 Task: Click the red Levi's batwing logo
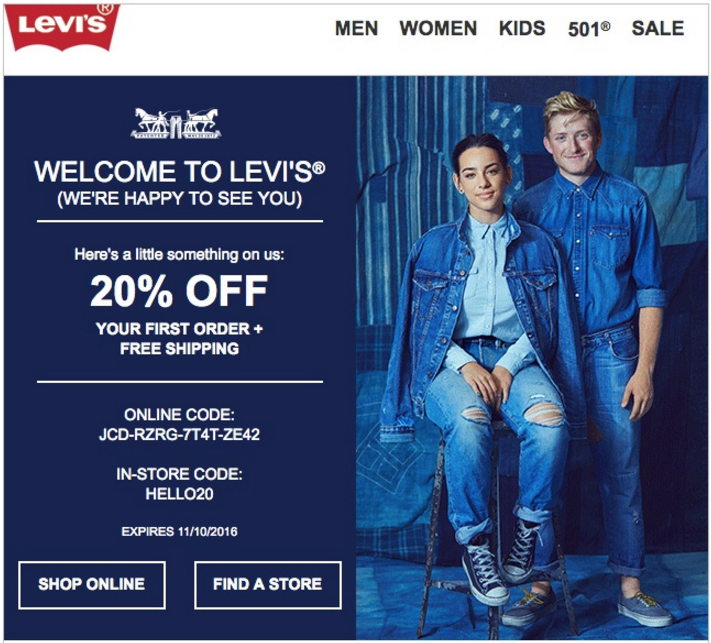pyautogui.click(x=62, y=27)
